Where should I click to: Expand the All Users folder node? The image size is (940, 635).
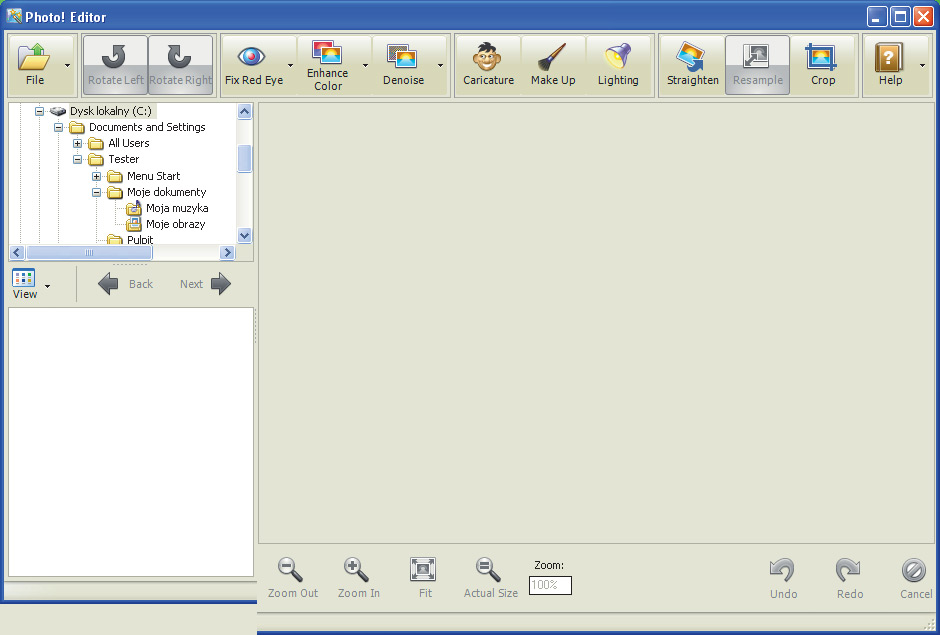tap(78, 144)
